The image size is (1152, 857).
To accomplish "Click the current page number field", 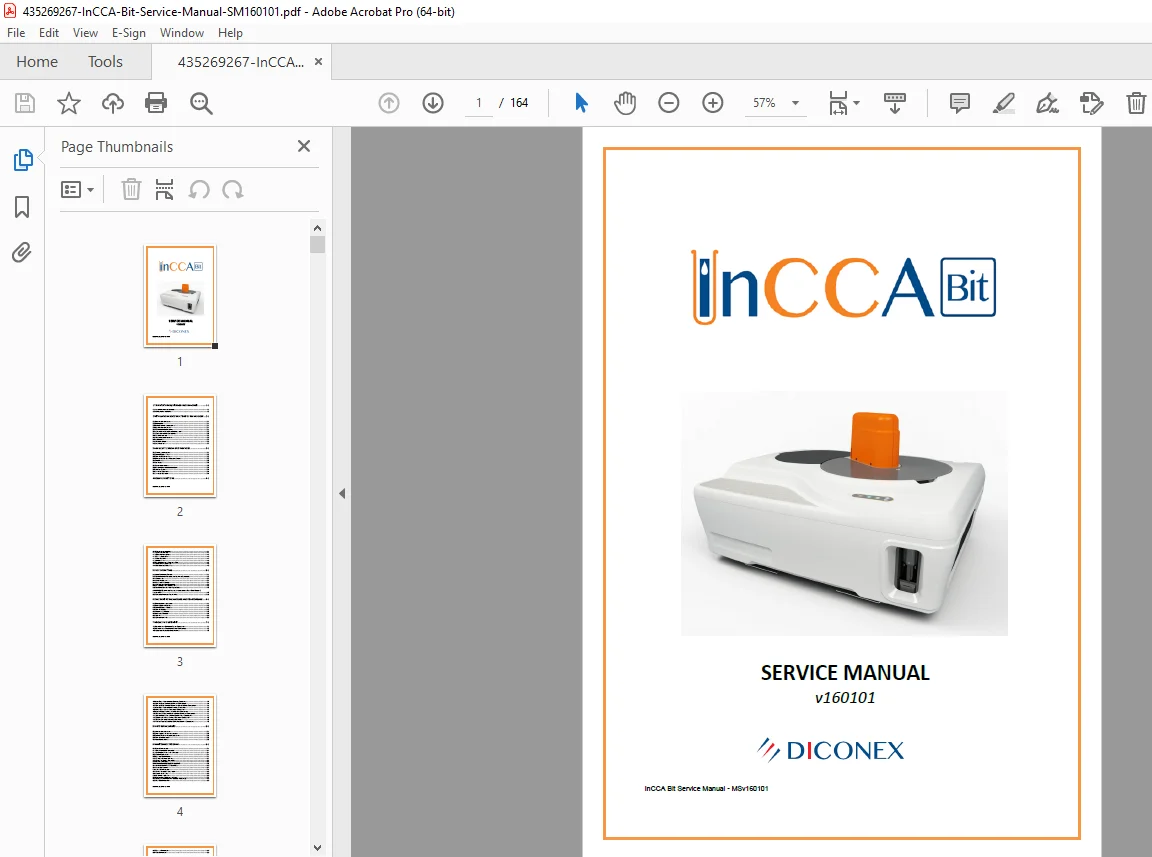I will (479, 103).
